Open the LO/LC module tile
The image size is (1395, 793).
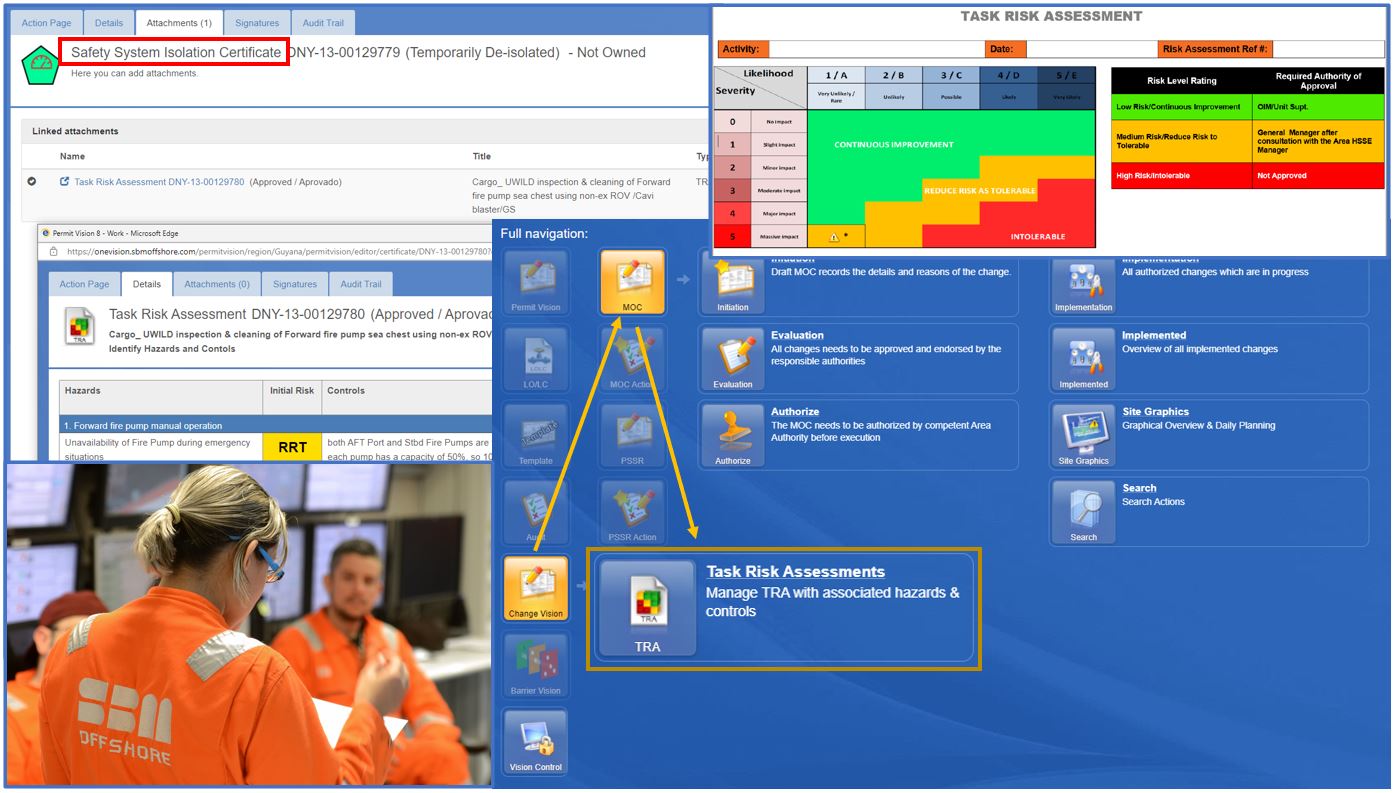click(536, 360)
